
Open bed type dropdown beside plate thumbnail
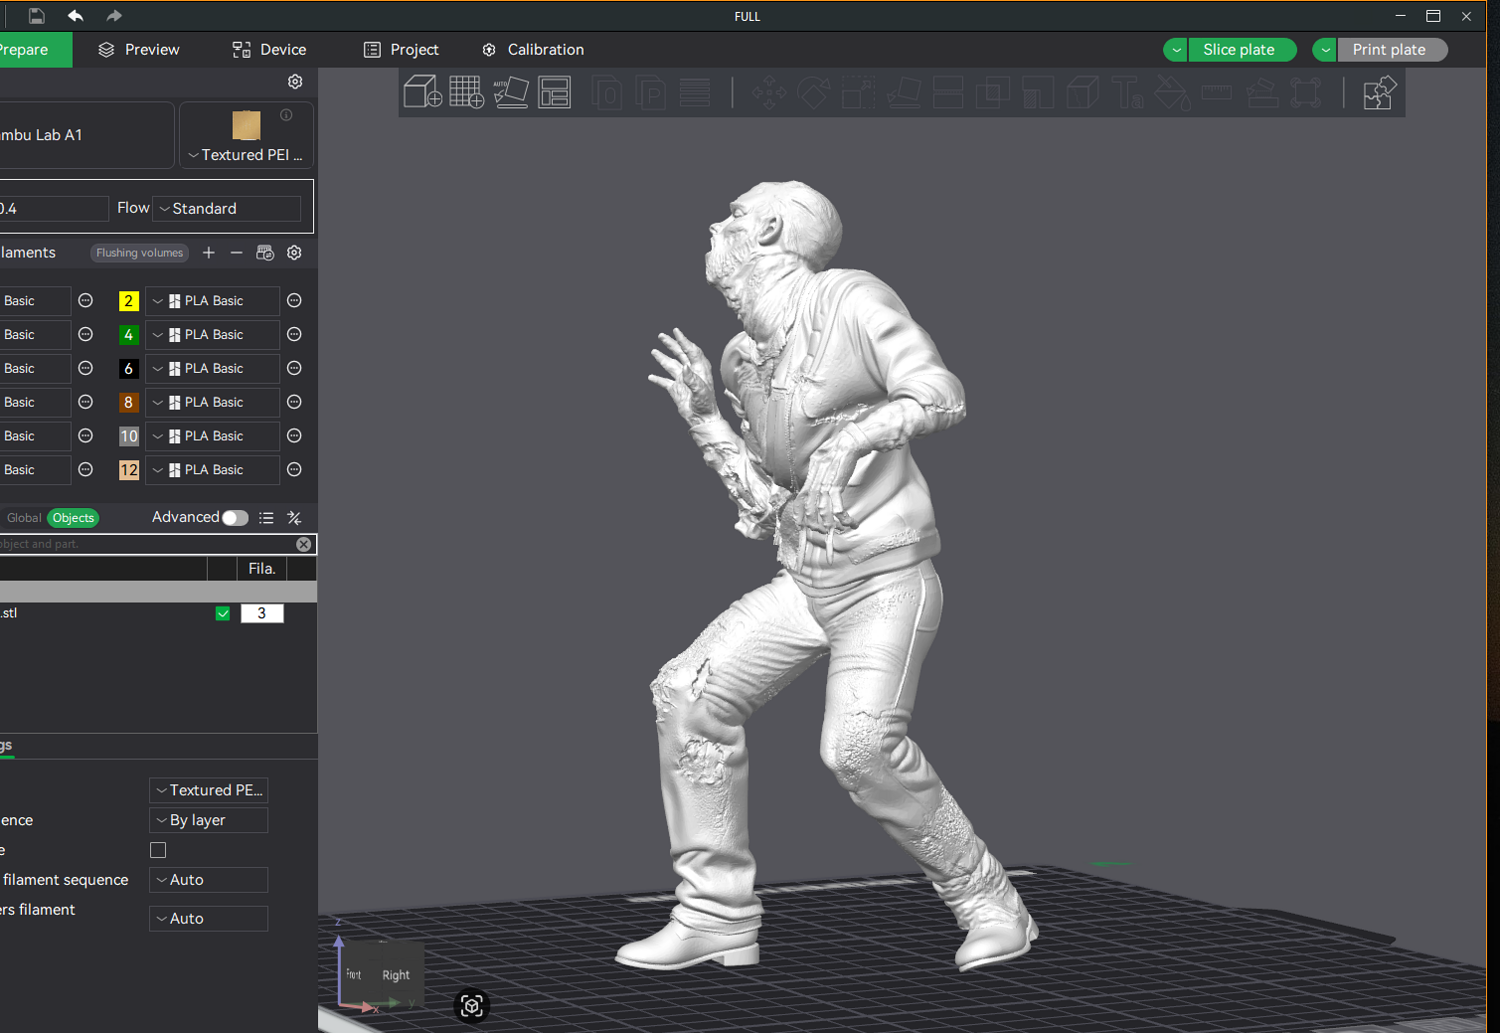246,155
